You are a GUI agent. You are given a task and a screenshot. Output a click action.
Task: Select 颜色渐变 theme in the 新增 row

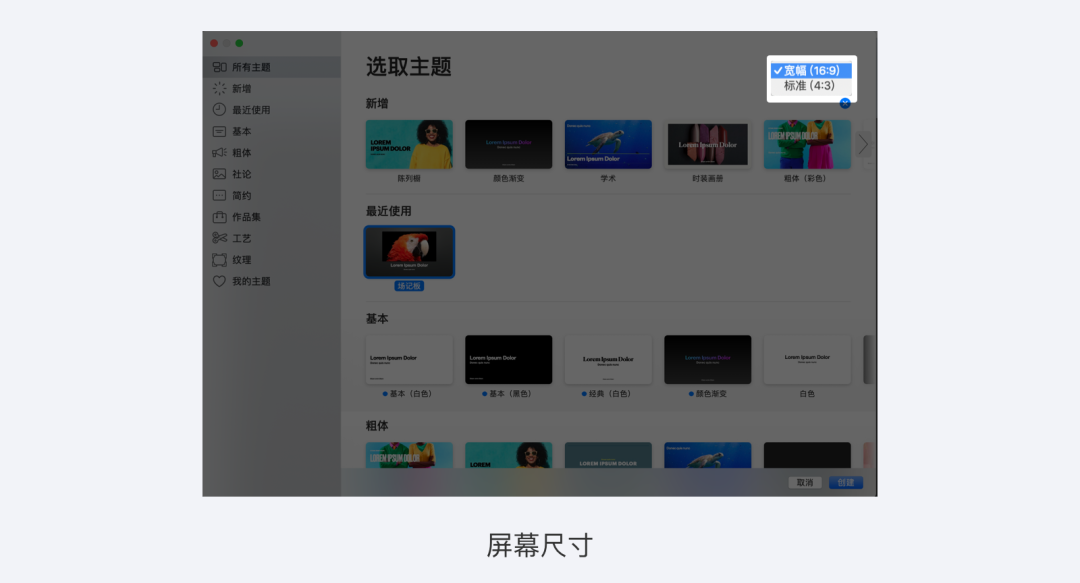(508, 144)
